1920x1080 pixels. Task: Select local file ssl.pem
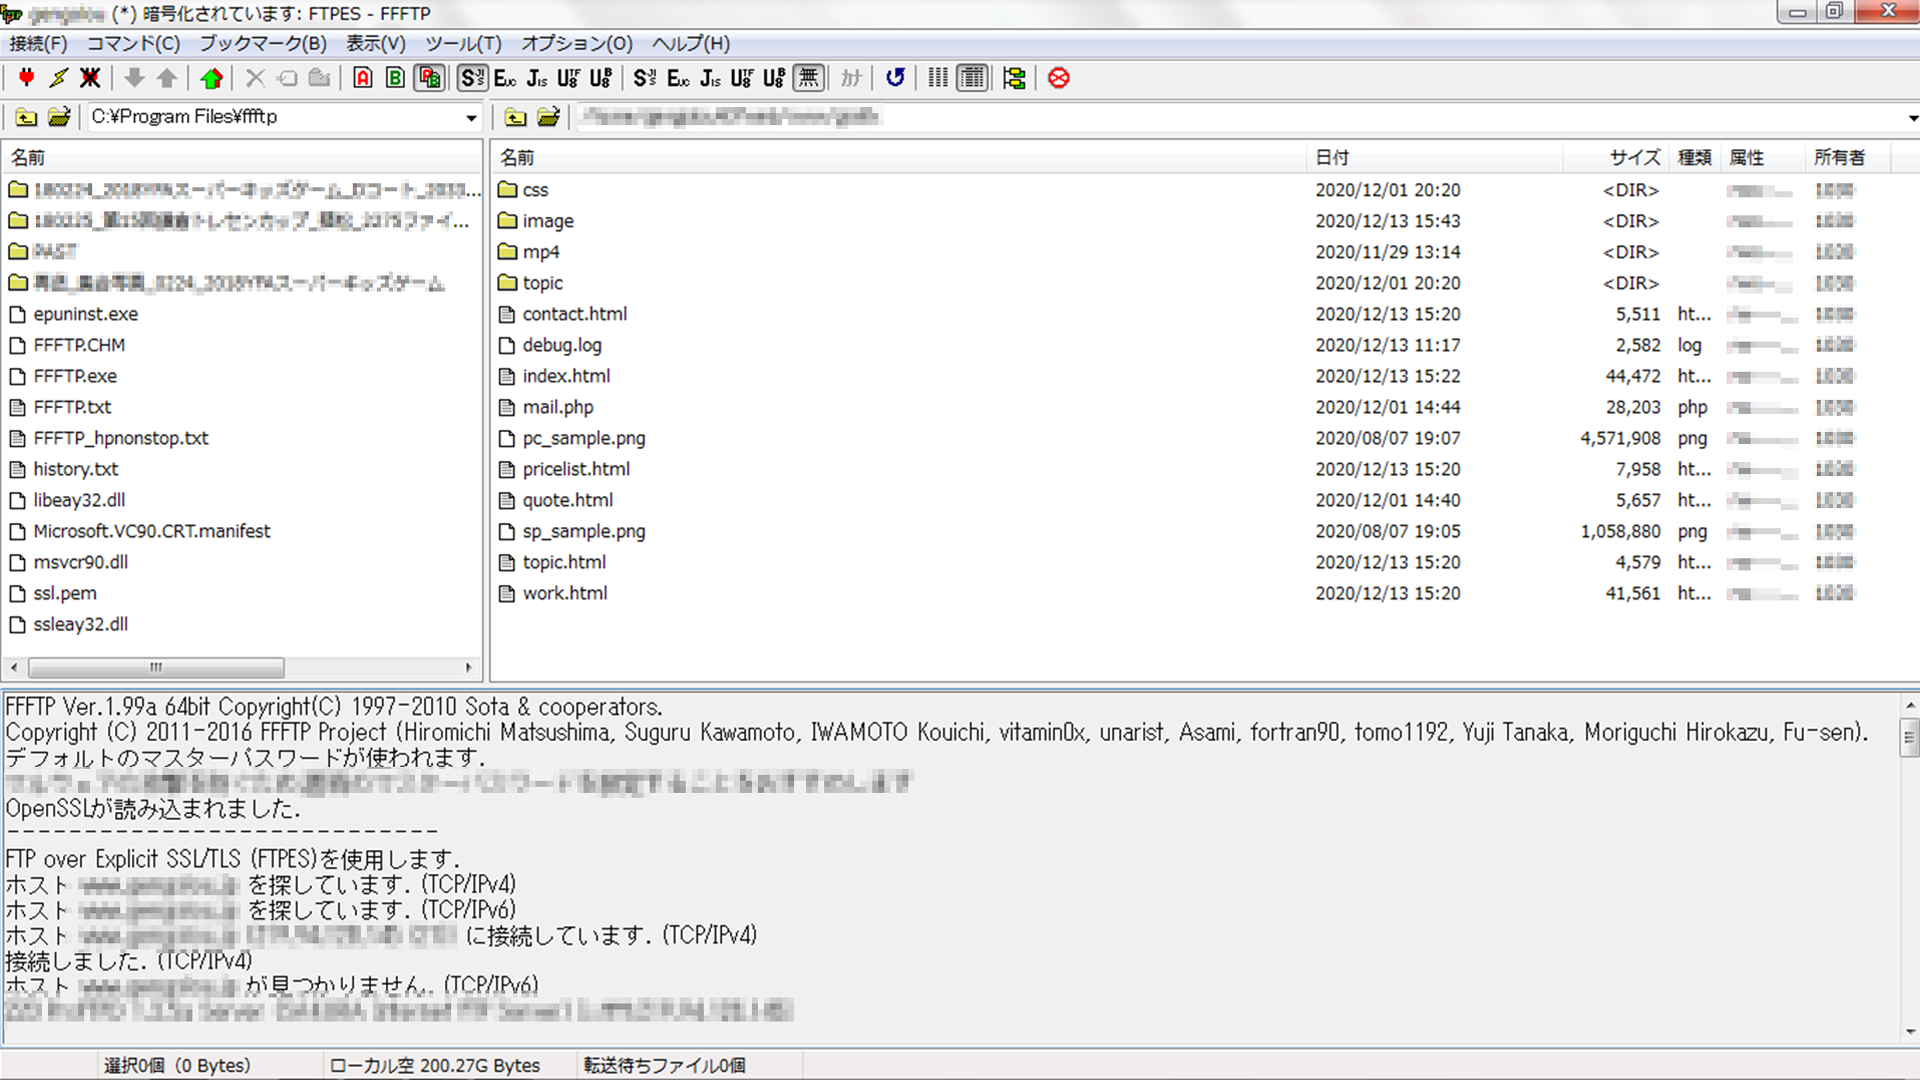65,593
